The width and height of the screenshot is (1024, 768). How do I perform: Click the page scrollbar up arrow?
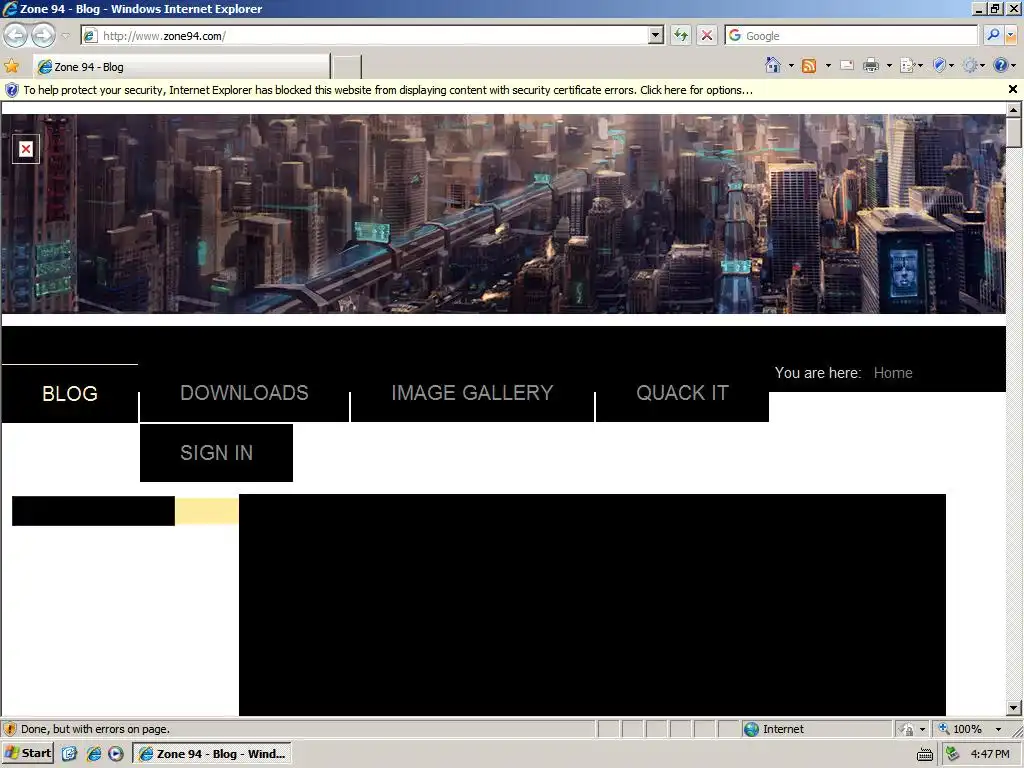(1014, 110)
